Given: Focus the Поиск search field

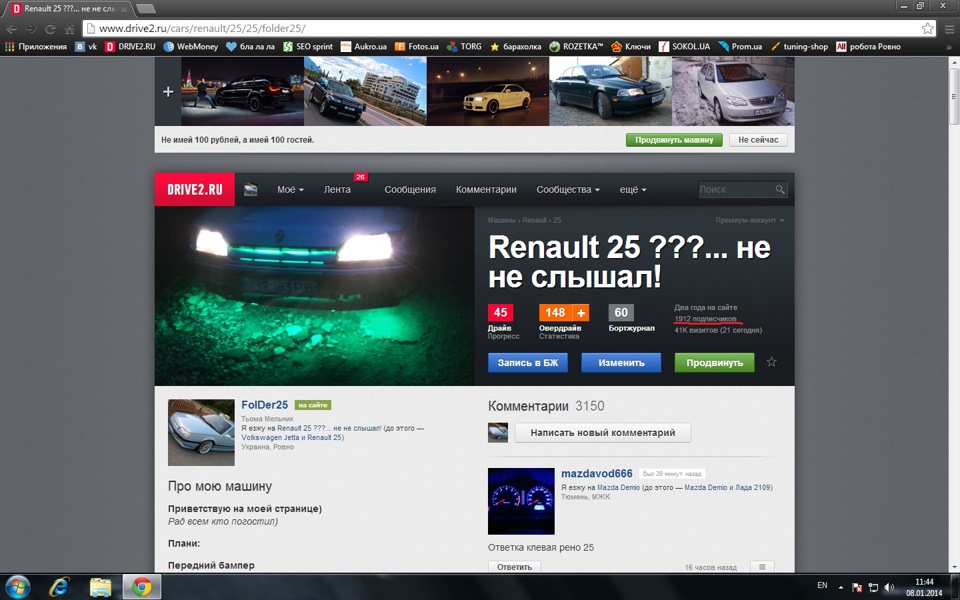Looking at the screenshot, I should pyautogui.click(x=737, y=190).
